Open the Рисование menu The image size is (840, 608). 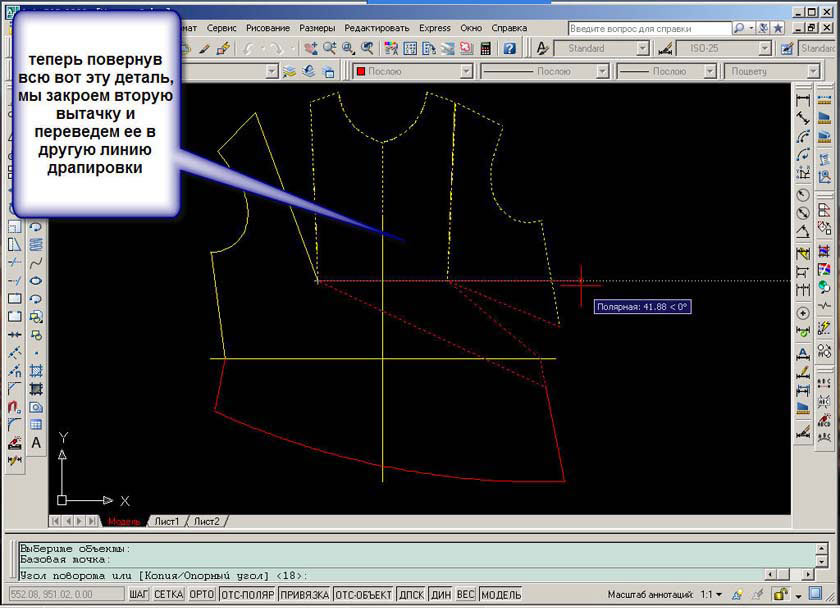click(268, 28)
